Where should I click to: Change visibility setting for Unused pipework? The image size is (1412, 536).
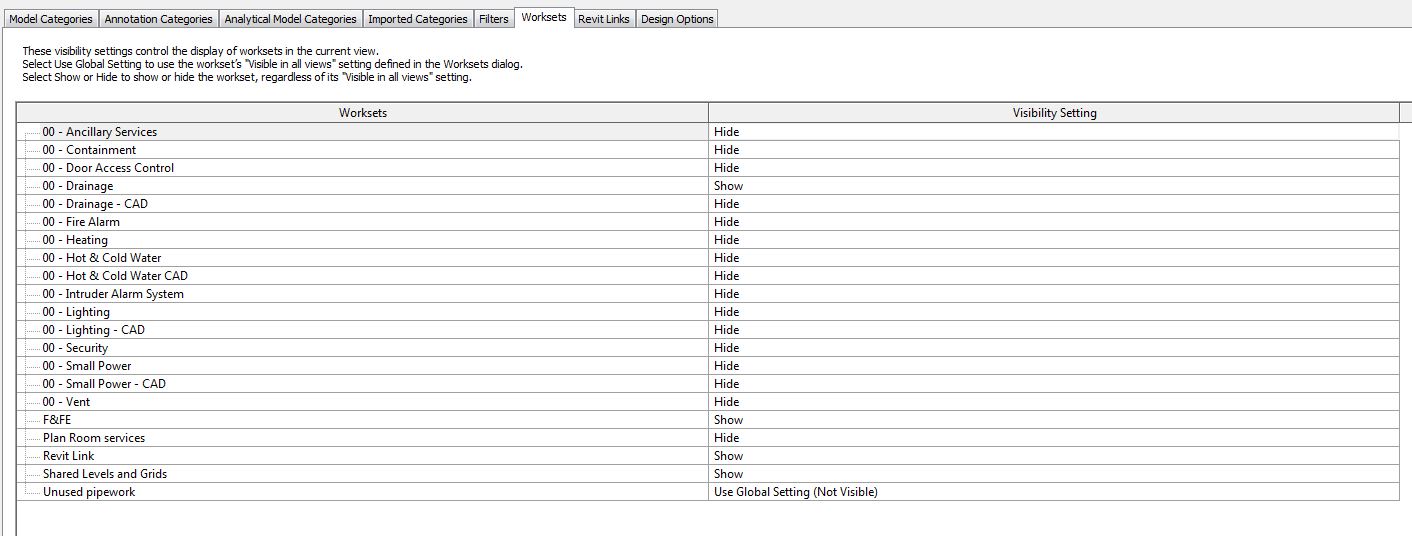pyautogui.click(x=1053, y=492)
